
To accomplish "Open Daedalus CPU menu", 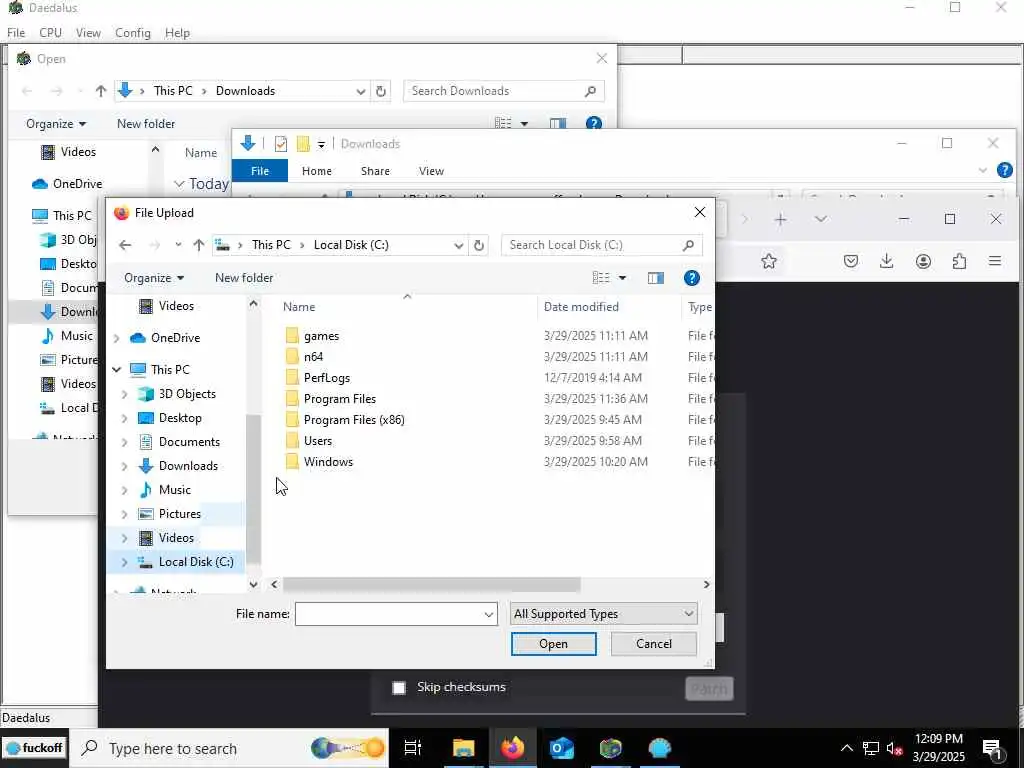I will [x=50, y=33].
